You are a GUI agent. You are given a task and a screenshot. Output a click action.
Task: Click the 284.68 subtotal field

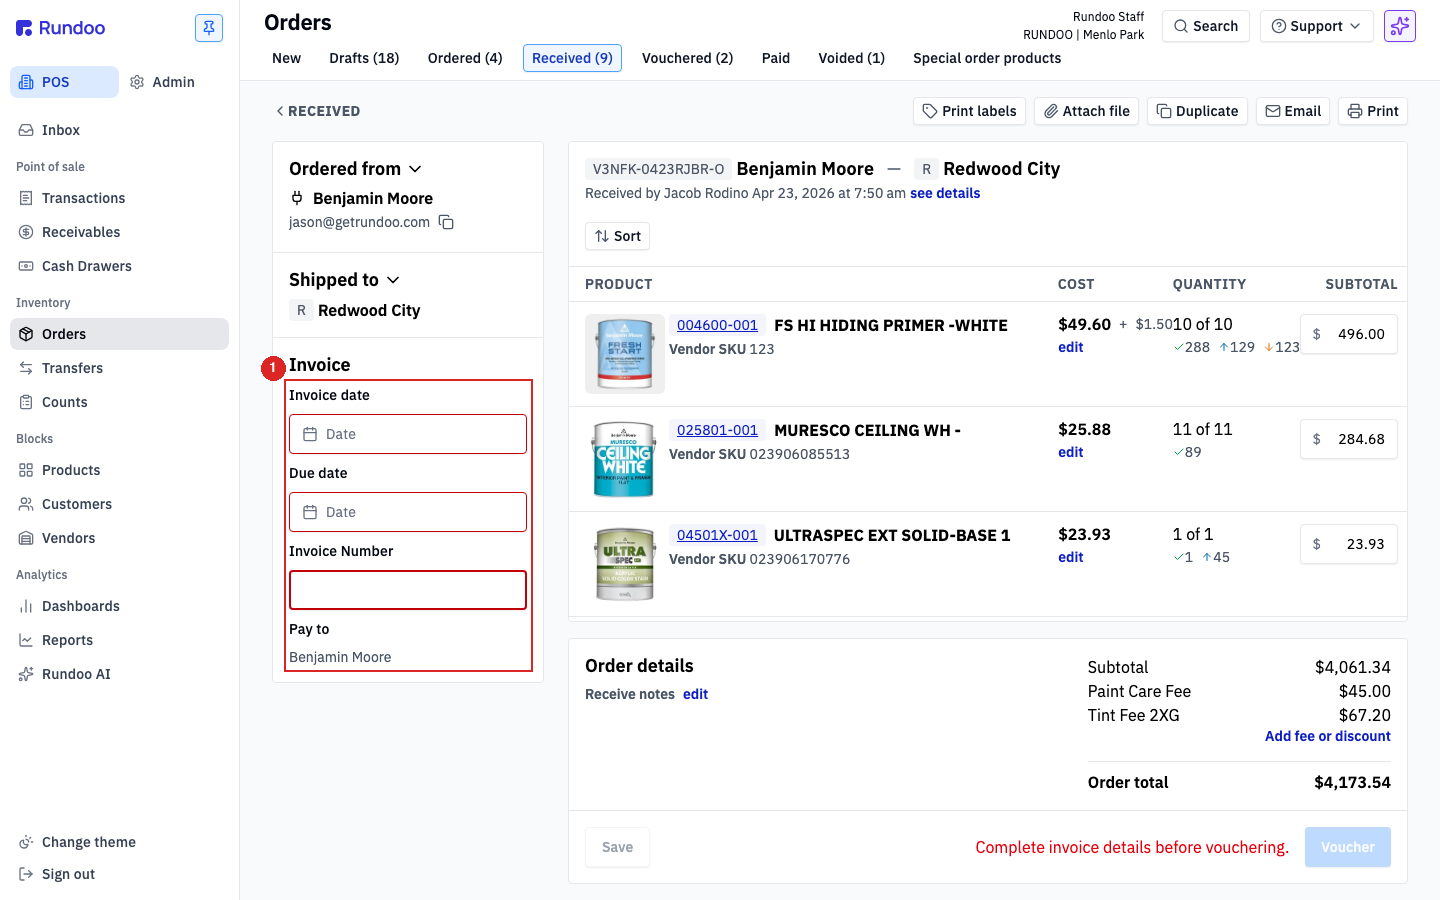point(1348,439)
